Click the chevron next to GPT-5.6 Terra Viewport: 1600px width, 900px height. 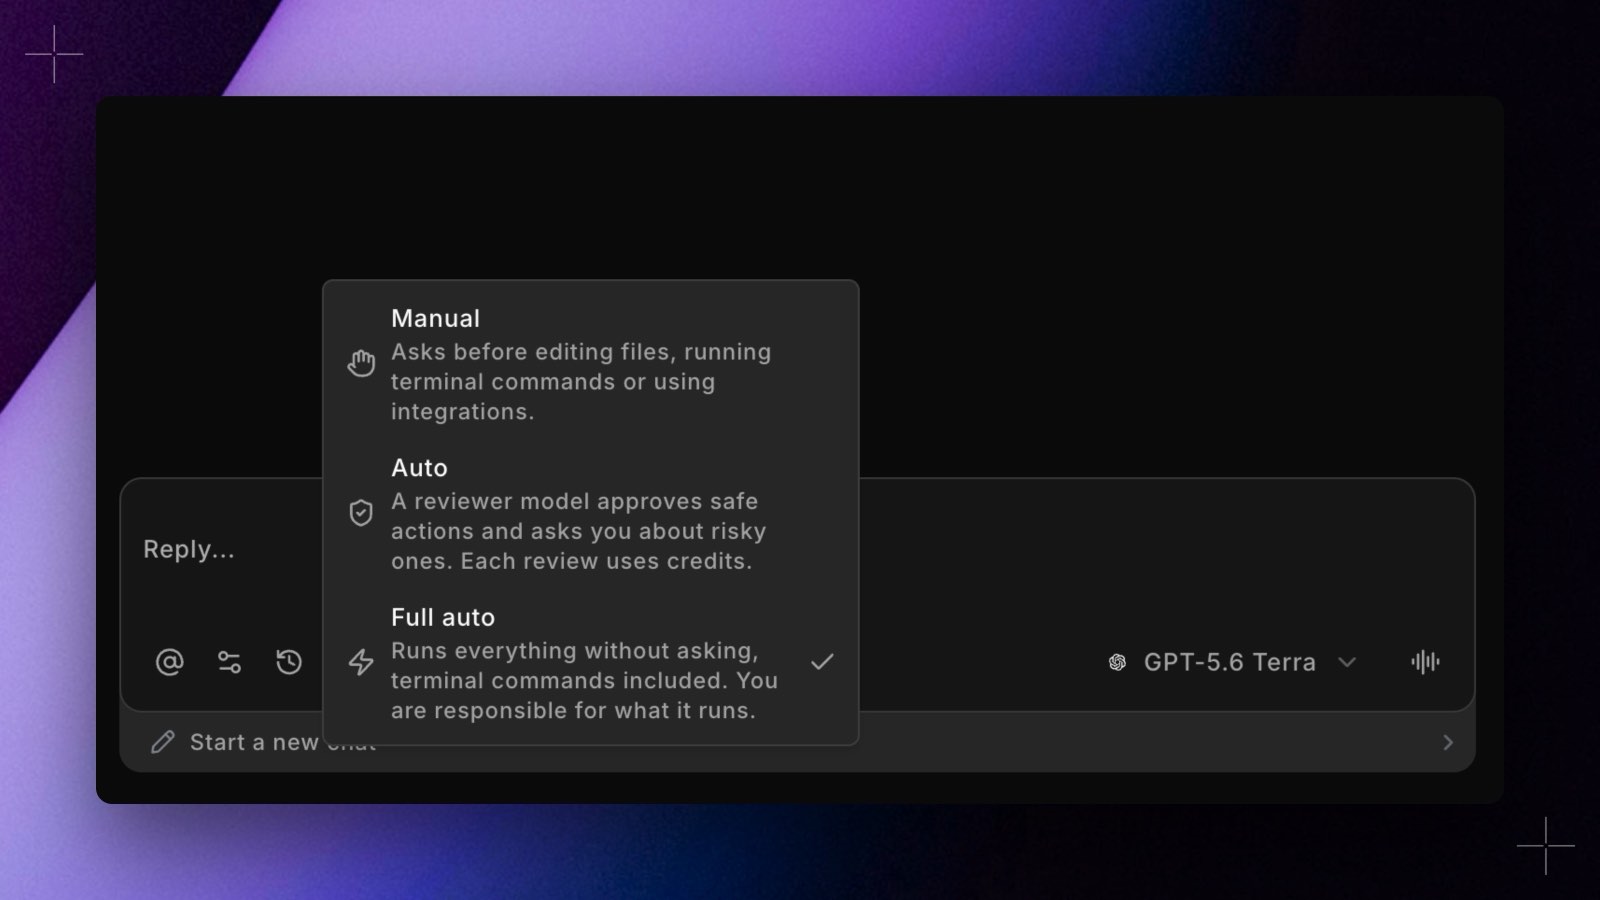coord(1347,662)
